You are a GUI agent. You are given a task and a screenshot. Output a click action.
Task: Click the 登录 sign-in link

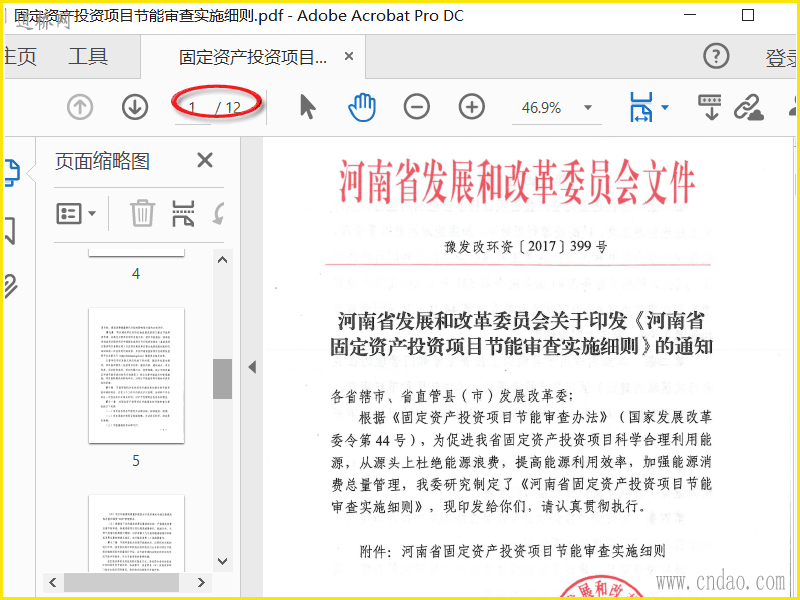pos(781,59)
